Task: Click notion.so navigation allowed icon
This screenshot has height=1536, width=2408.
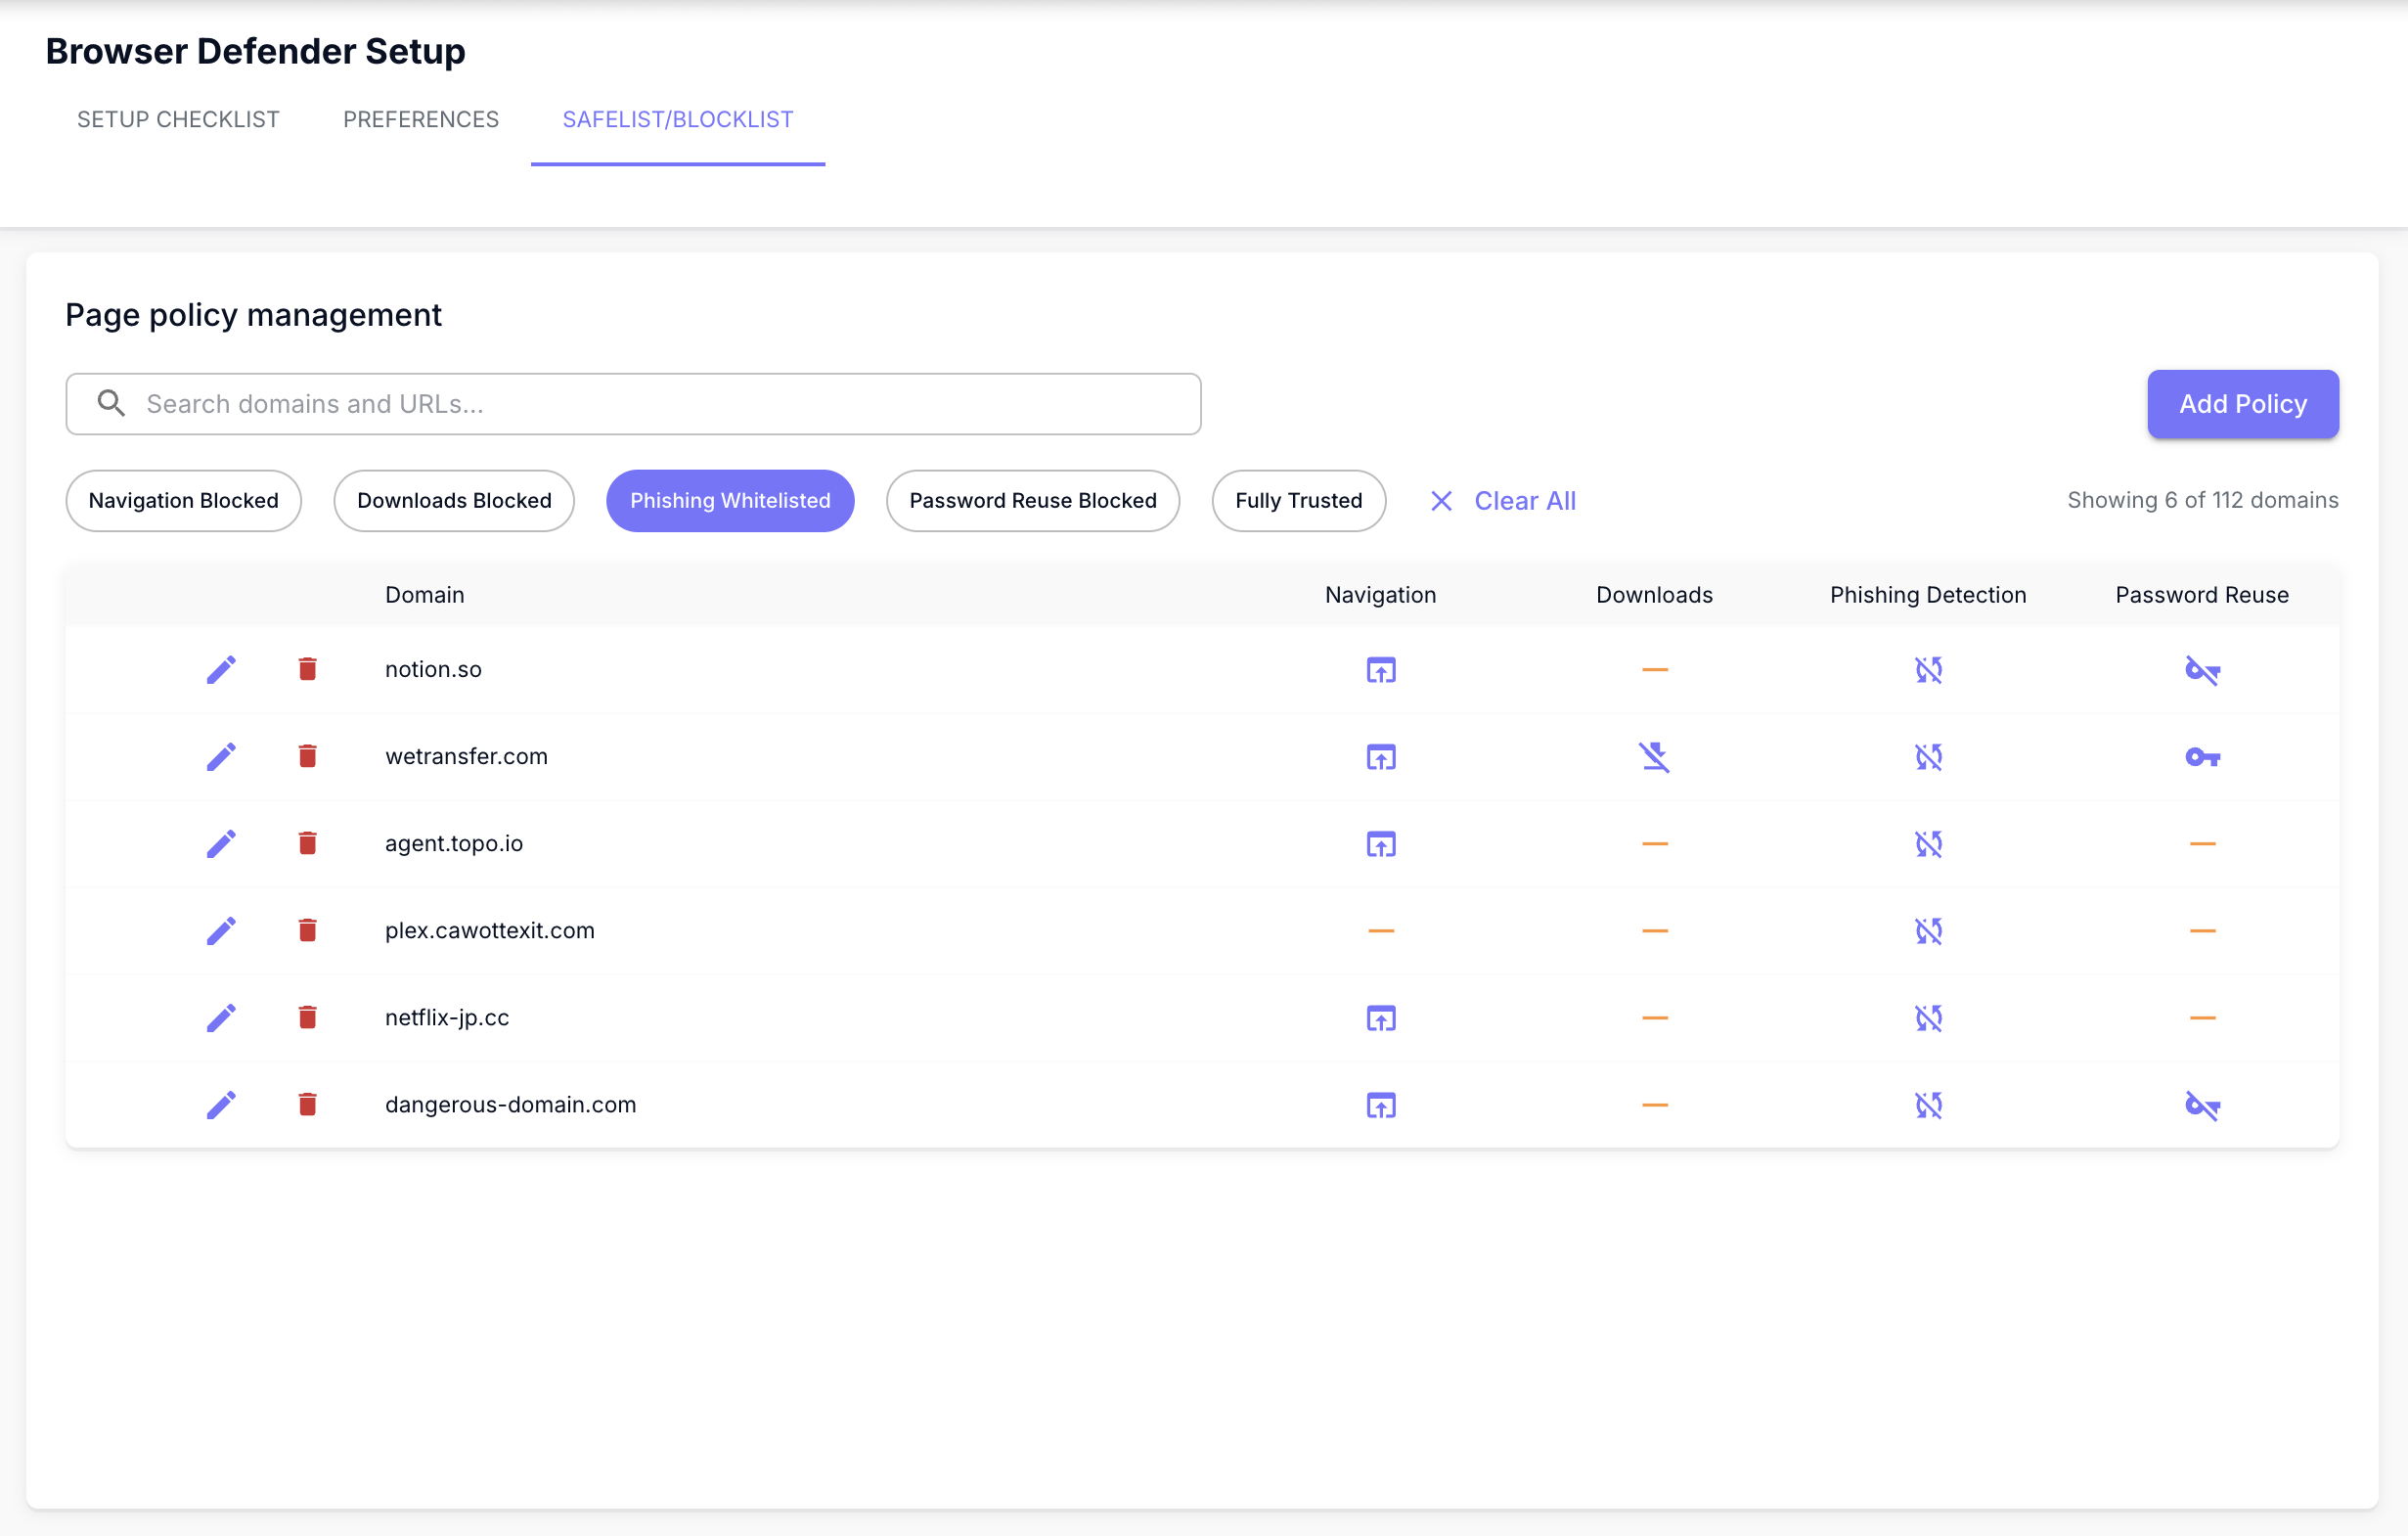Action: point(1380,669)
